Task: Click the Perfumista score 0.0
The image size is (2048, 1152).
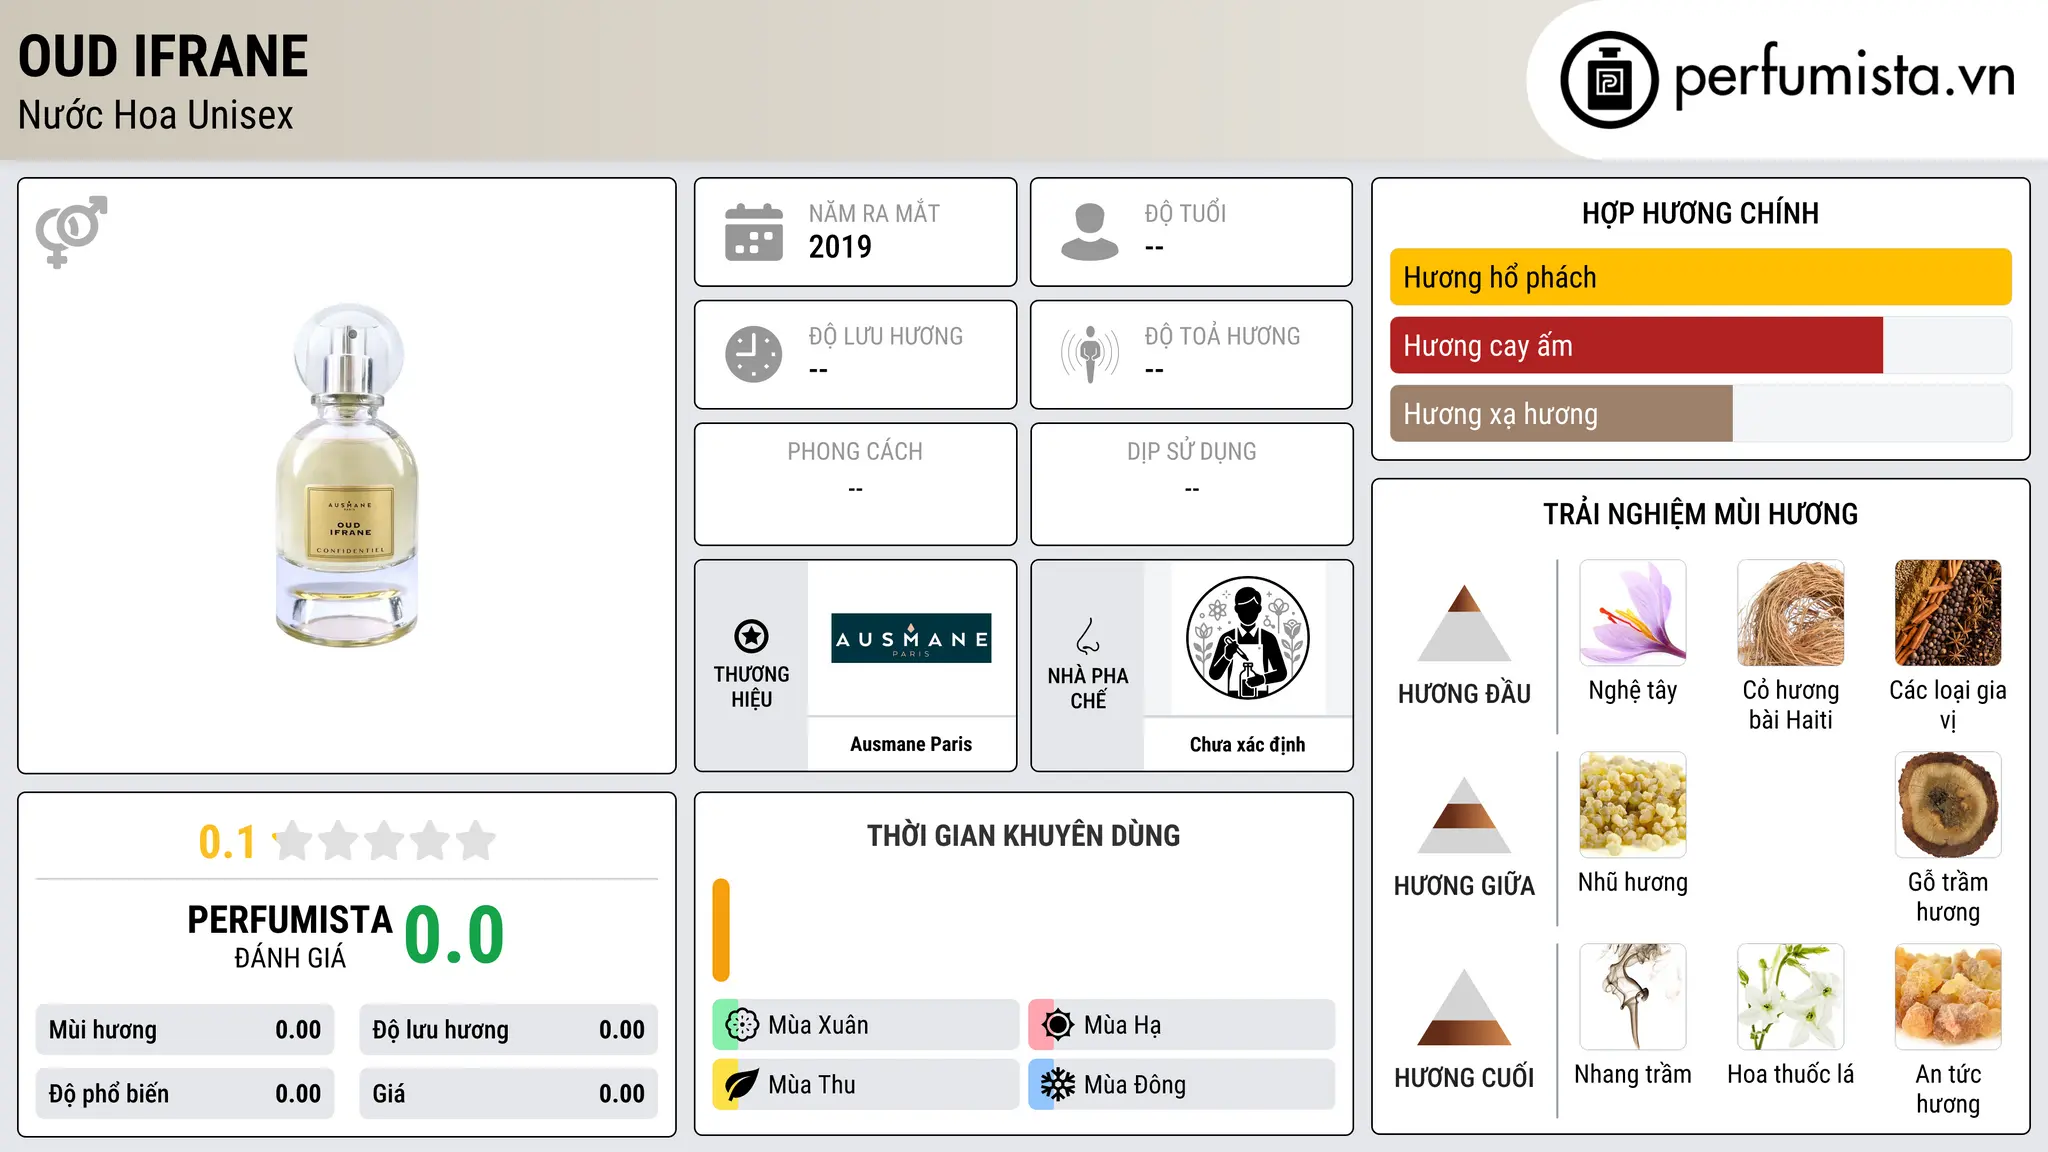Action: pos(454,935)
